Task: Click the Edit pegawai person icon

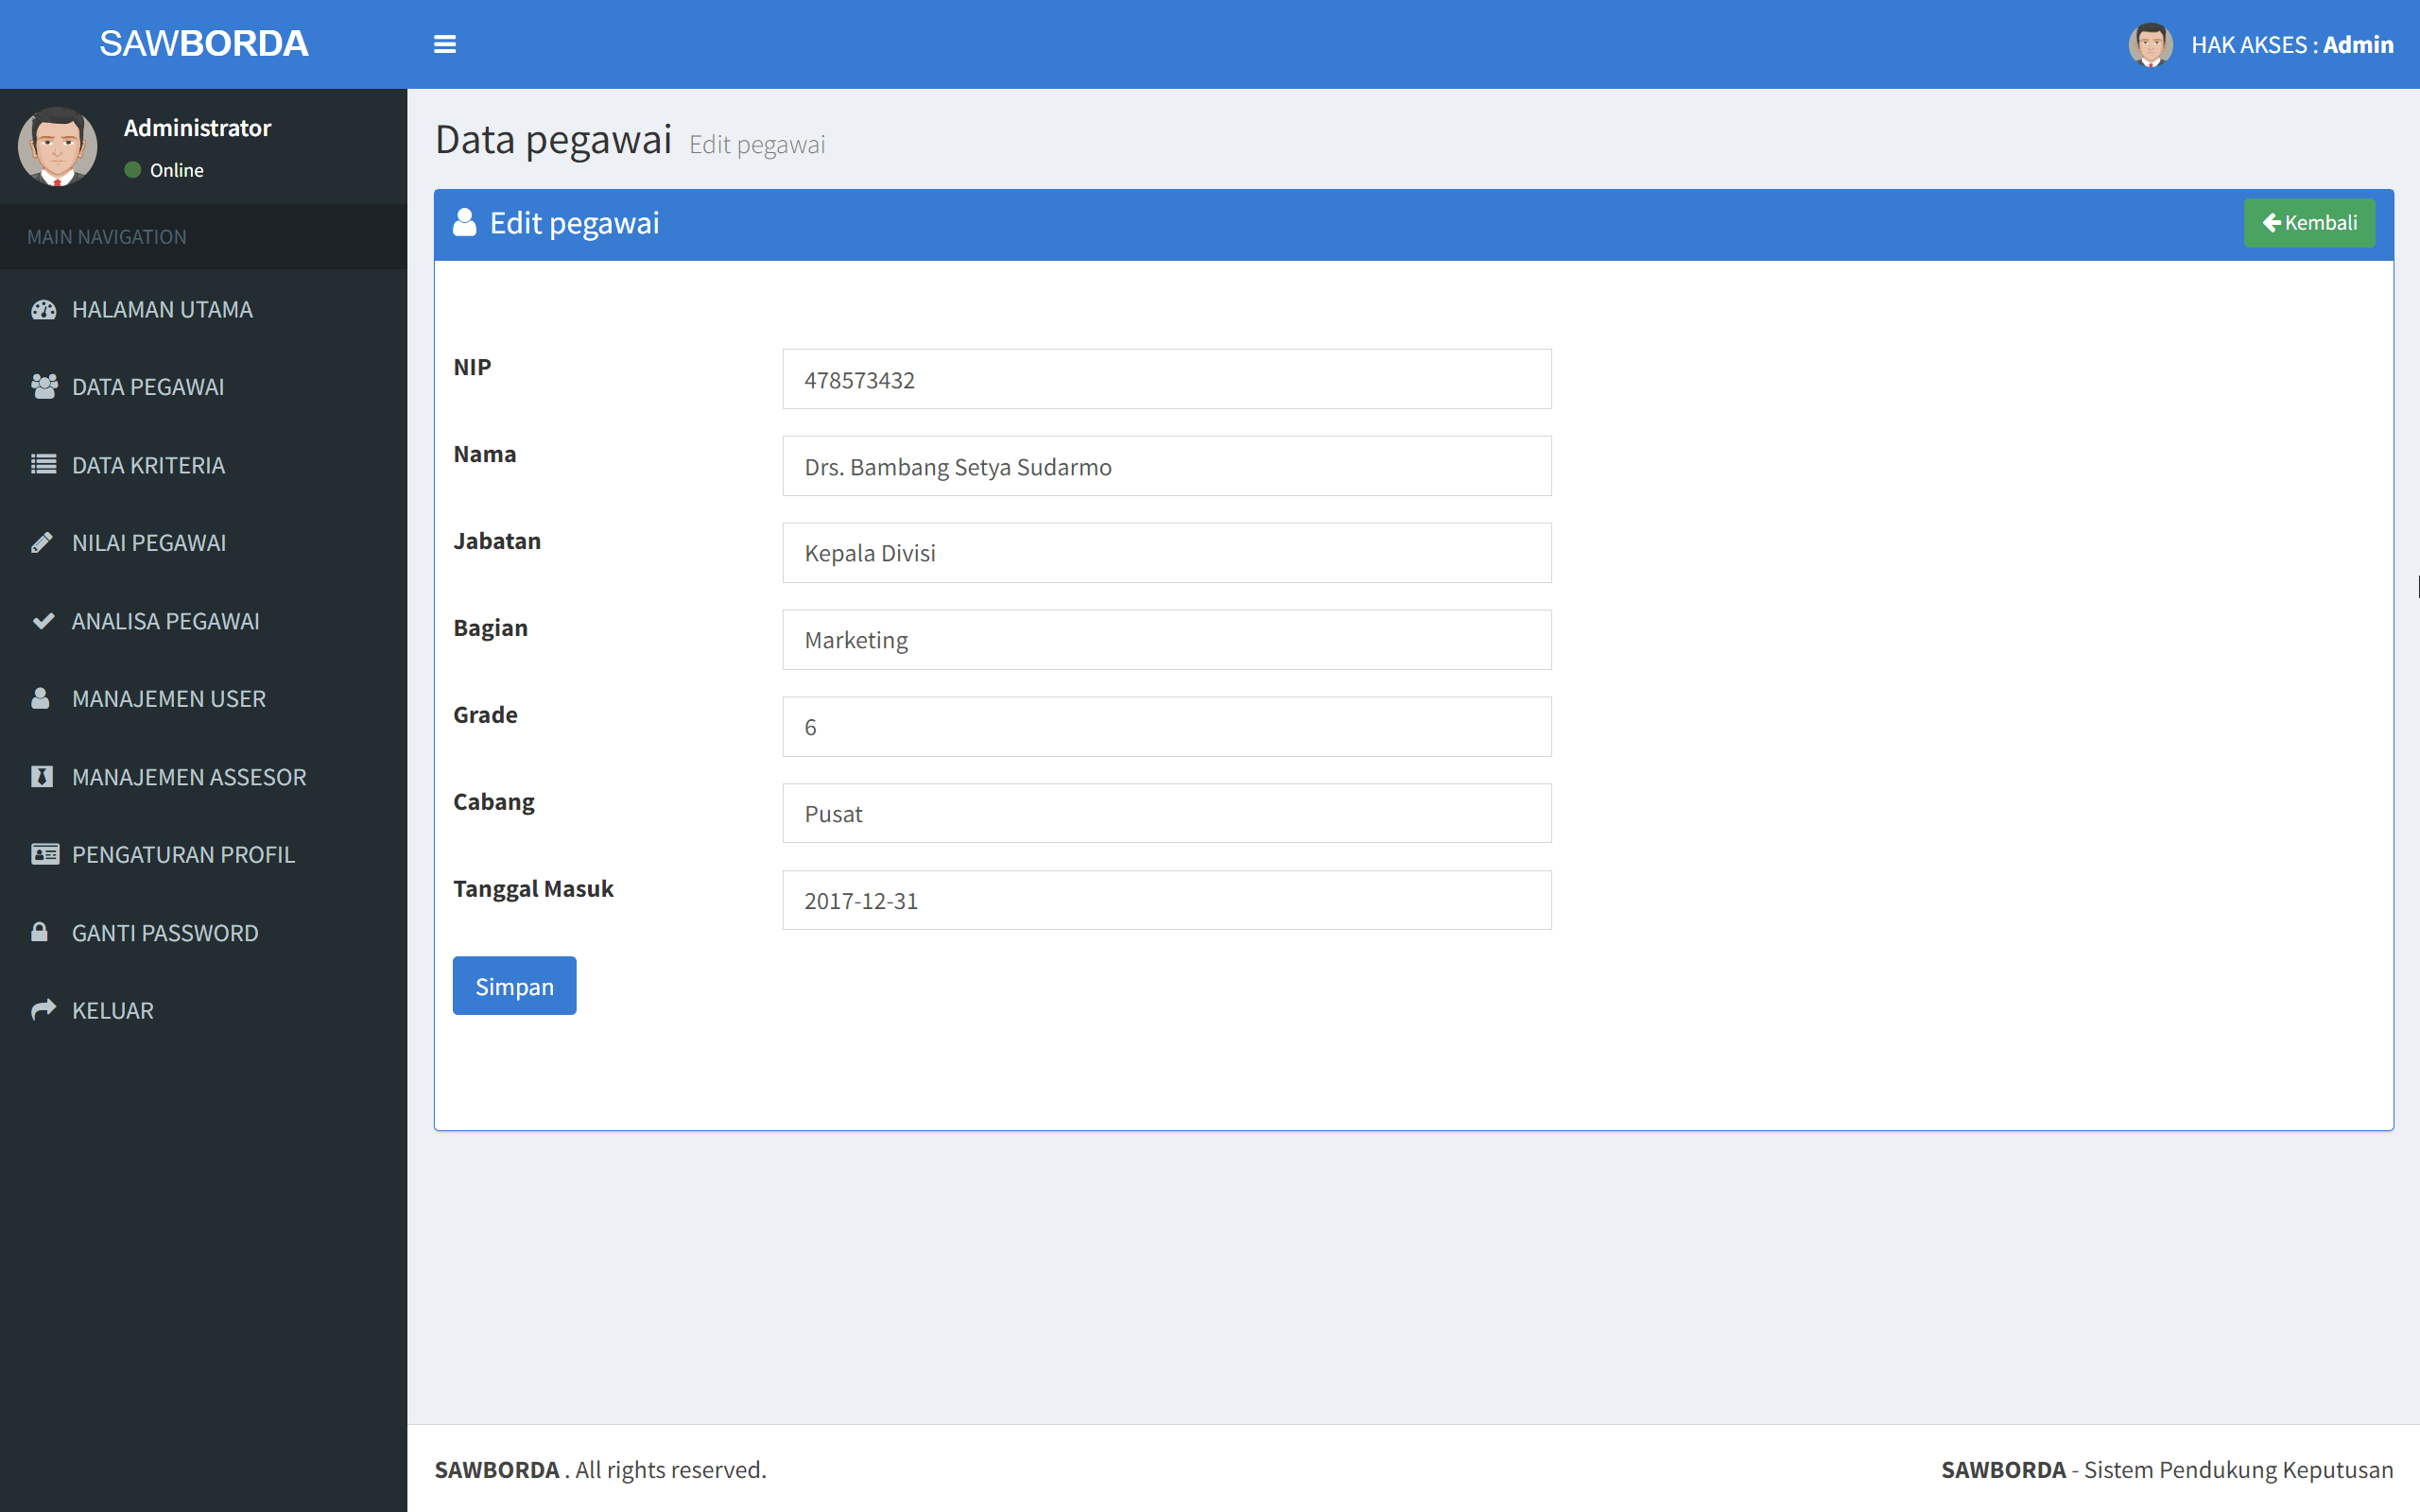Action: pos(466,222)
